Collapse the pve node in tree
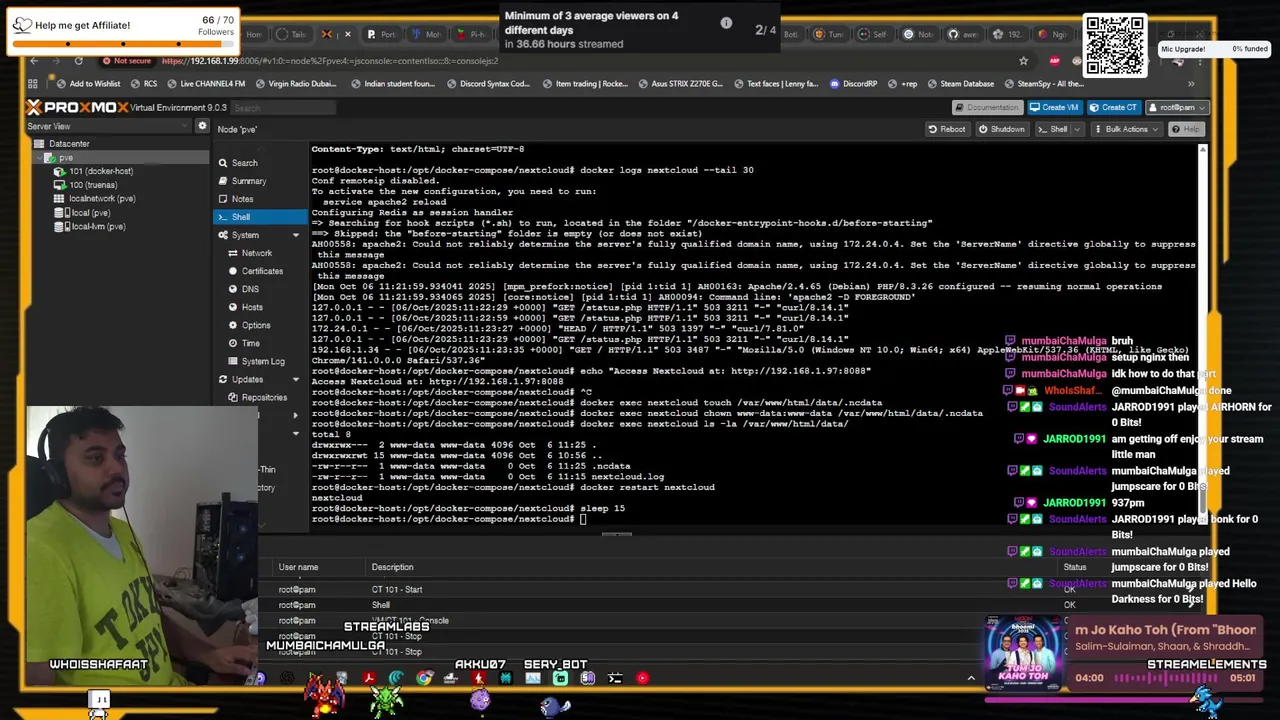 [39, 158]
